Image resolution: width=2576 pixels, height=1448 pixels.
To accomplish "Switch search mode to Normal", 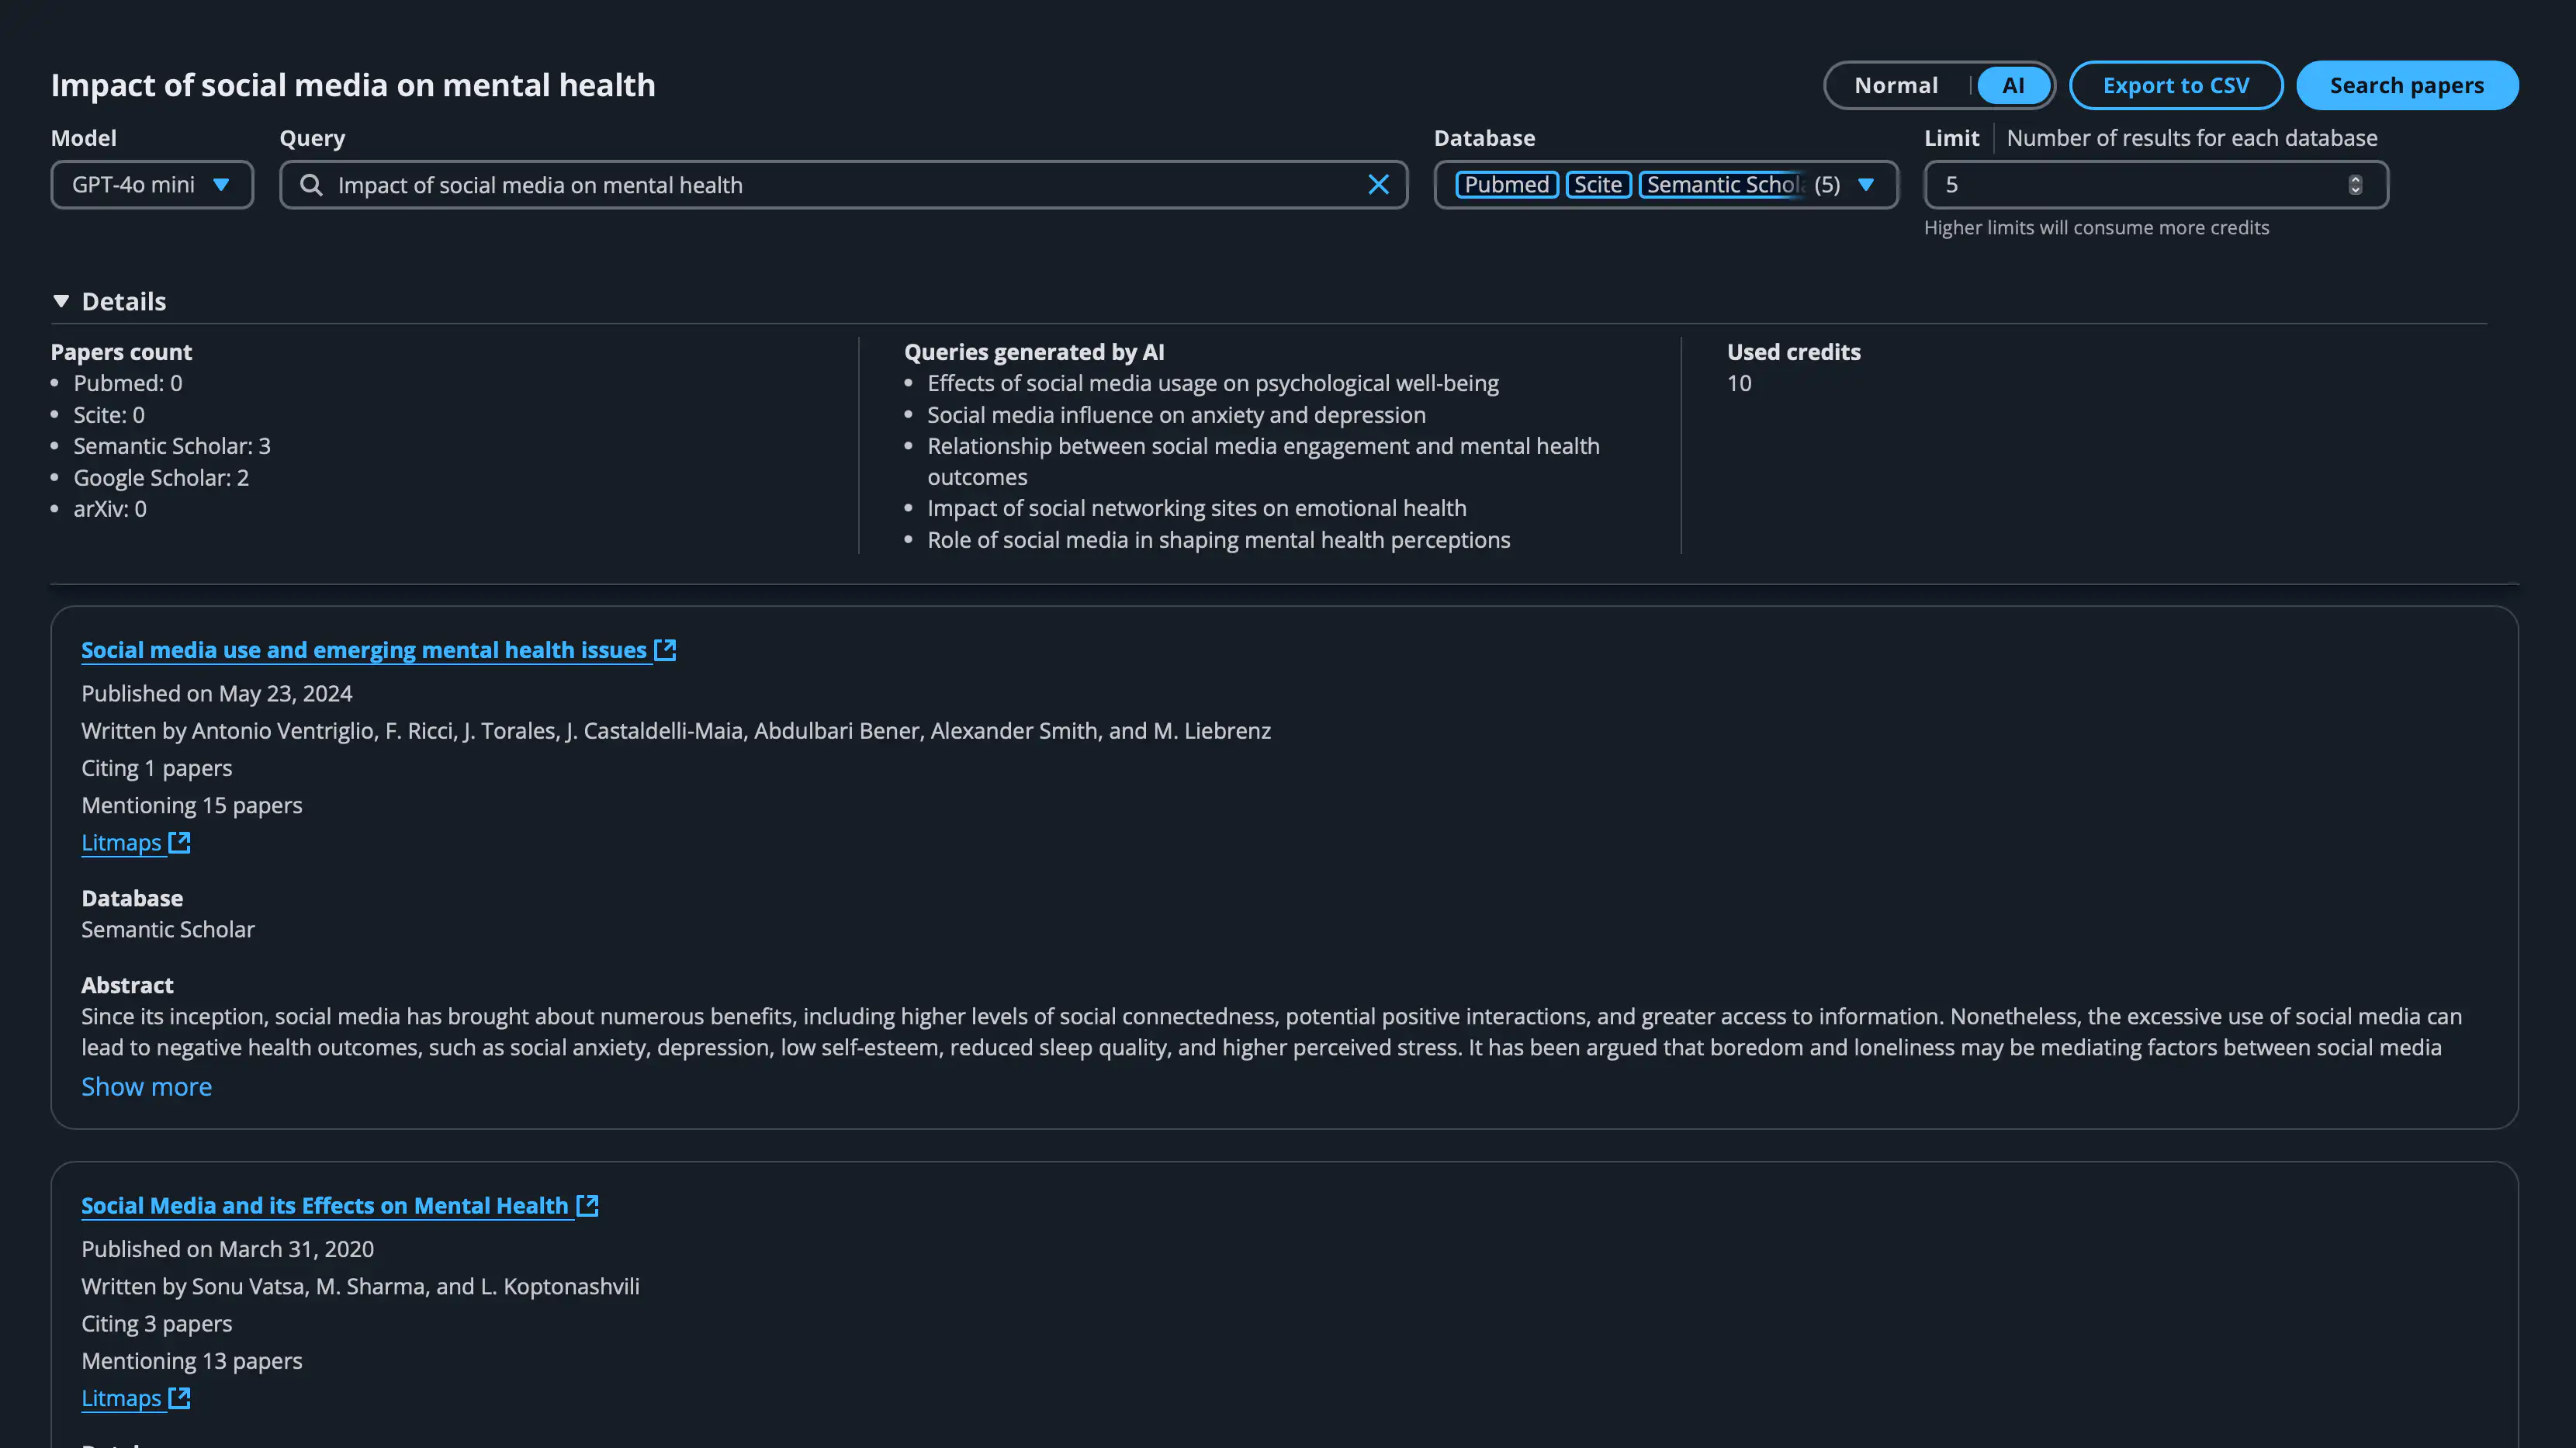I will click(1895, 86).
